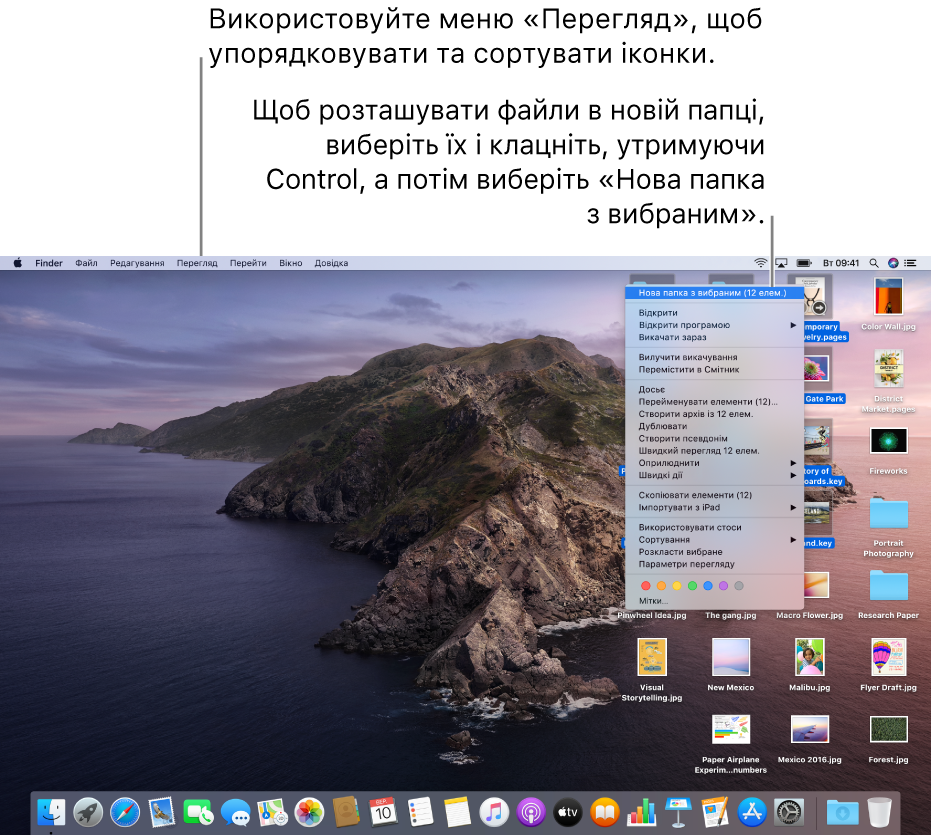This screenshot has width=931, height=835.
Task: Click the Wi-Fi status icon
Action: click(760, 262)
